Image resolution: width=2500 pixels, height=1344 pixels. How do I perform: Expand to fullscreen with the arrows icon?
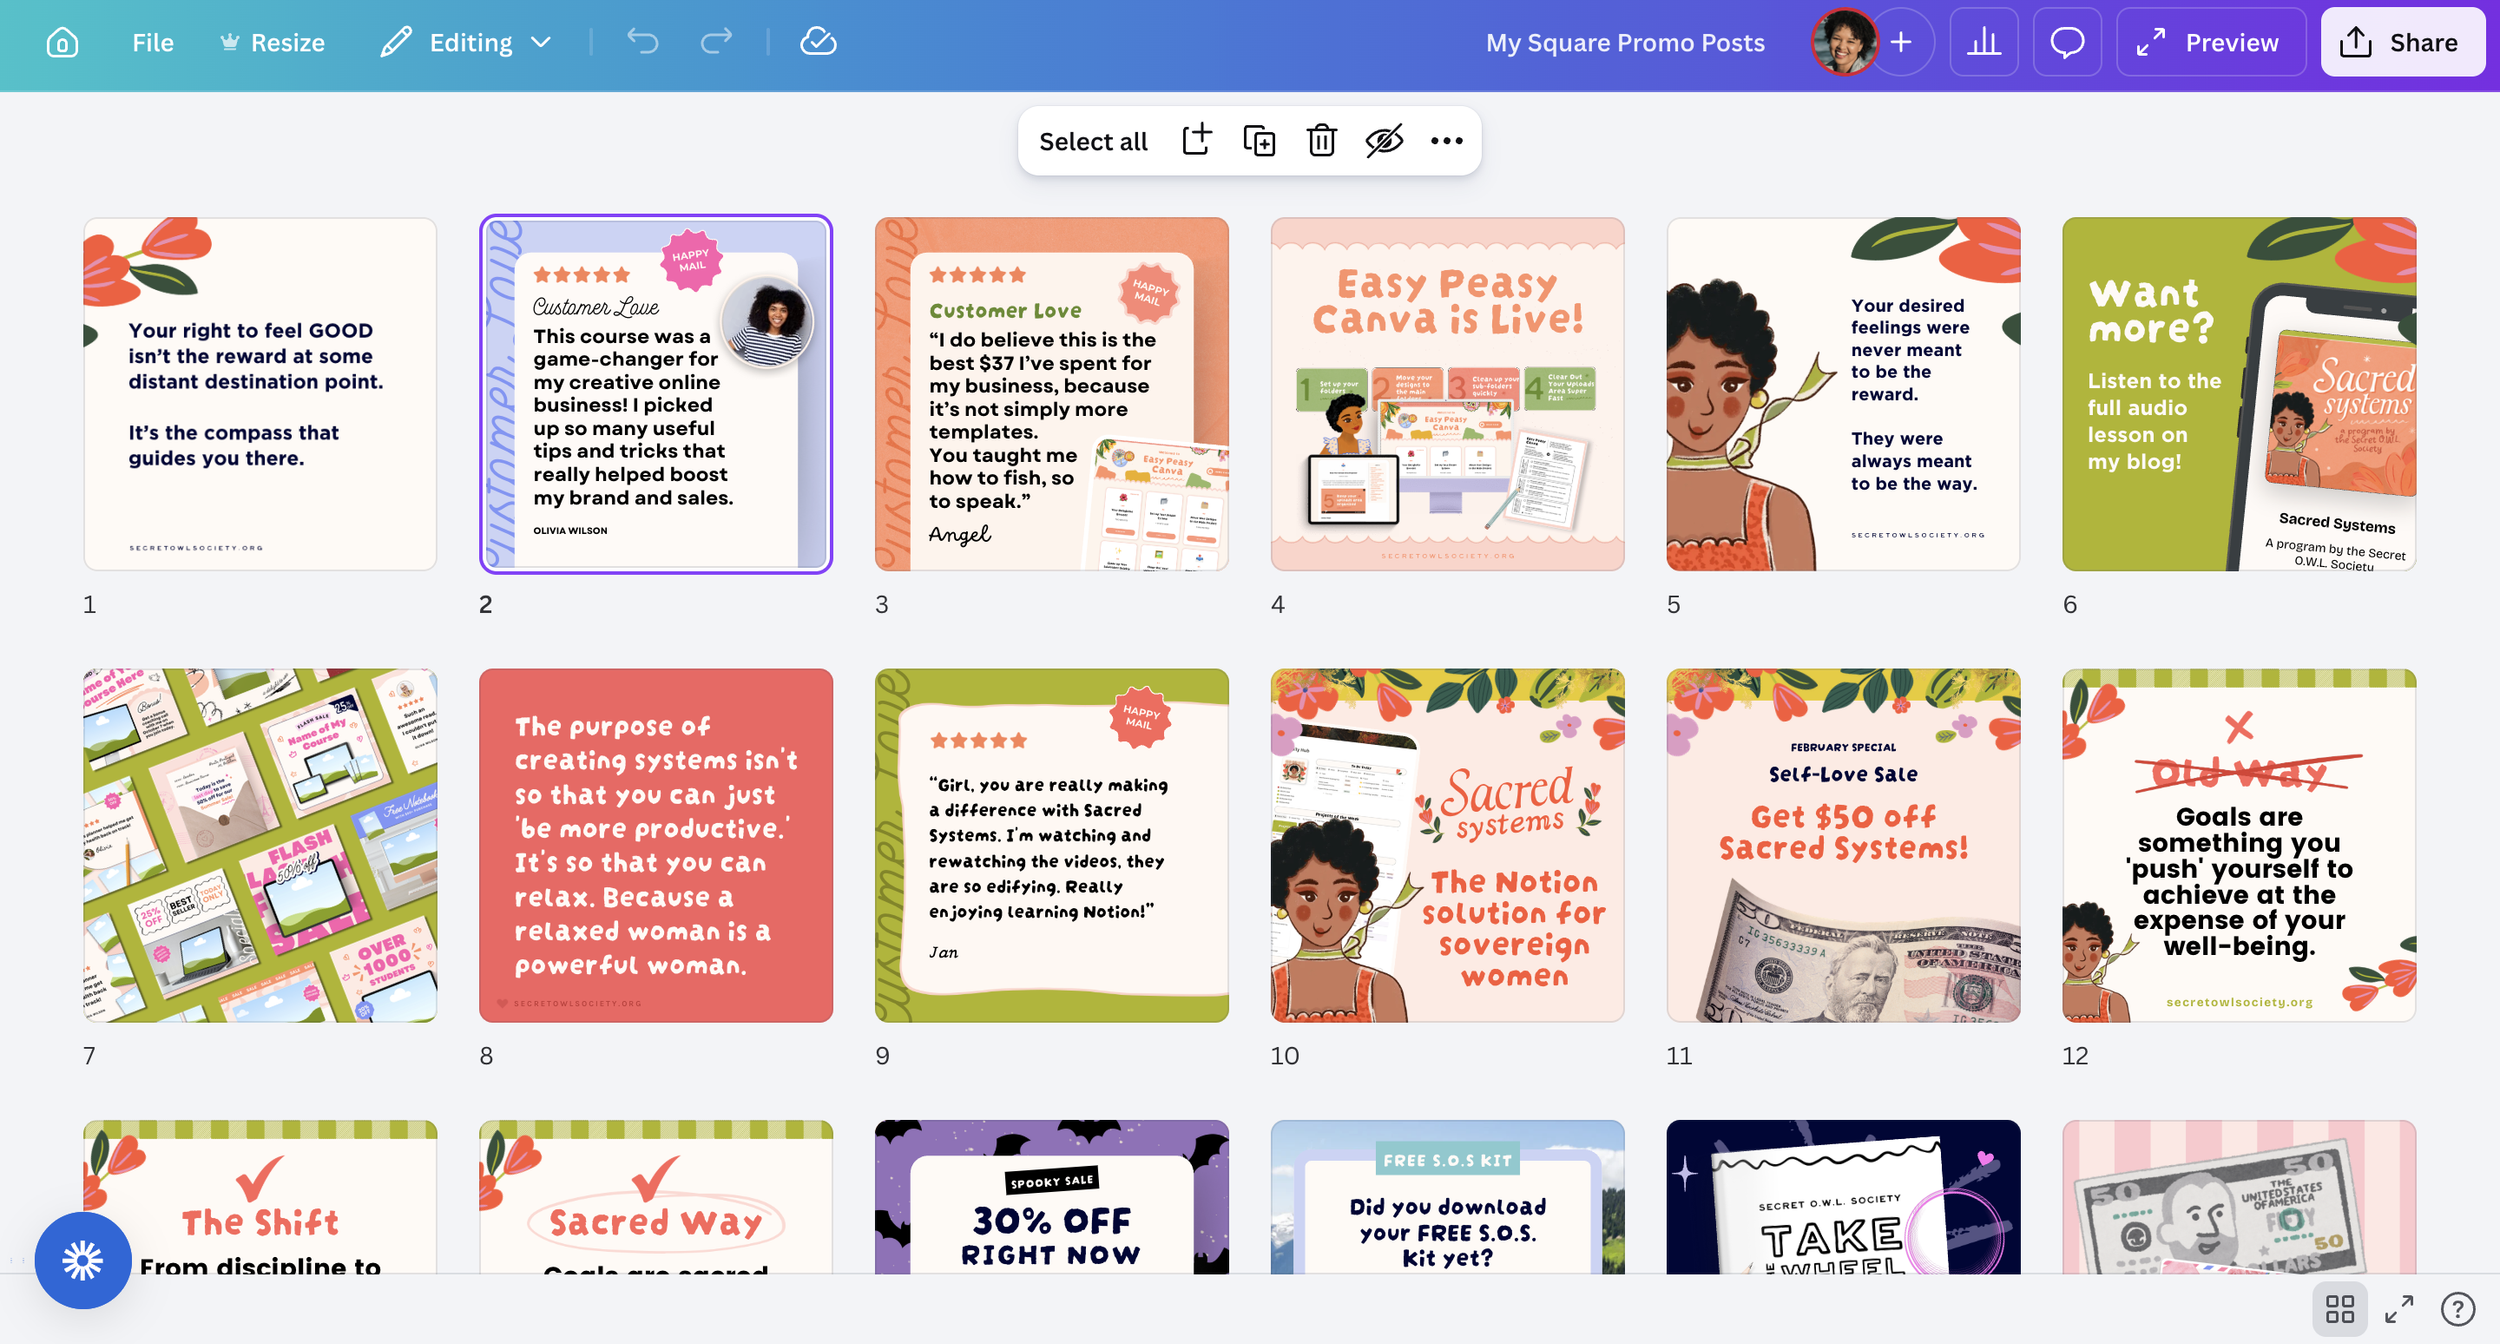tap(2398, 1307)
